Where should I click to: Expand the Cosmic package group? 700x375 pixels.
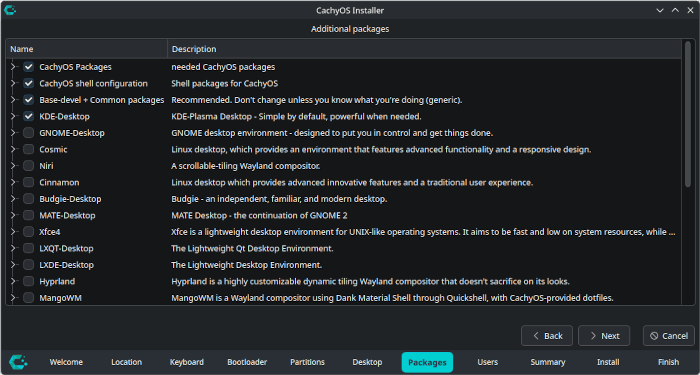12,150
